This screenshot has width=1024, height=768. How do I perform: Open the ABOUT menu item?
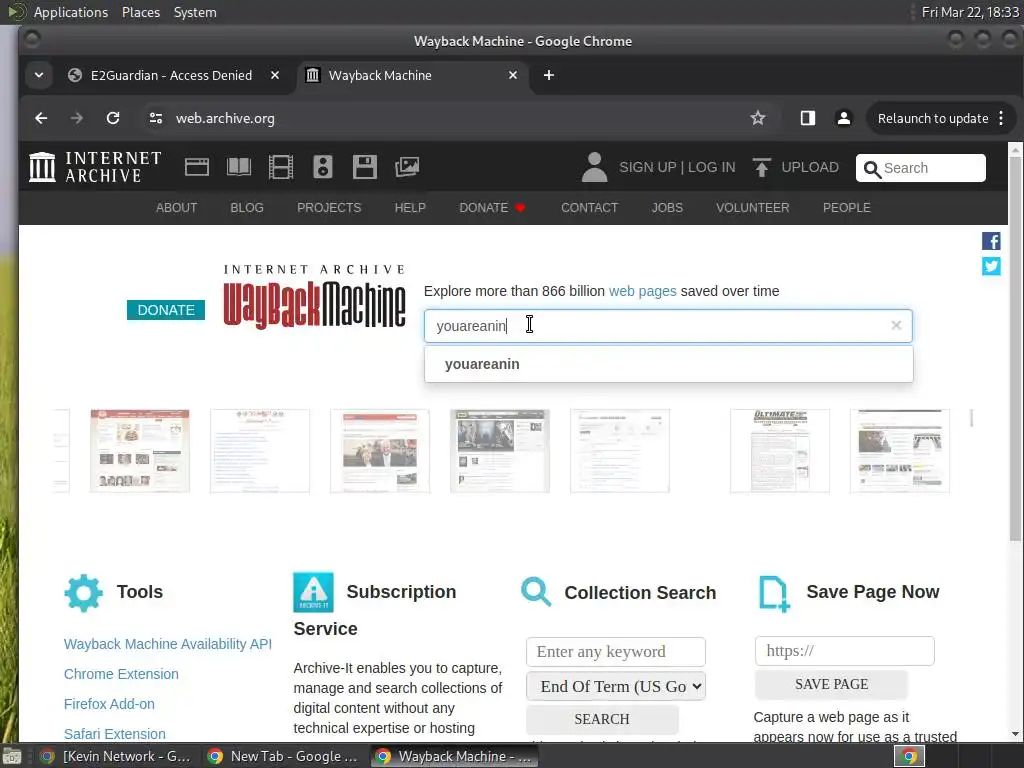pos(176,208)
